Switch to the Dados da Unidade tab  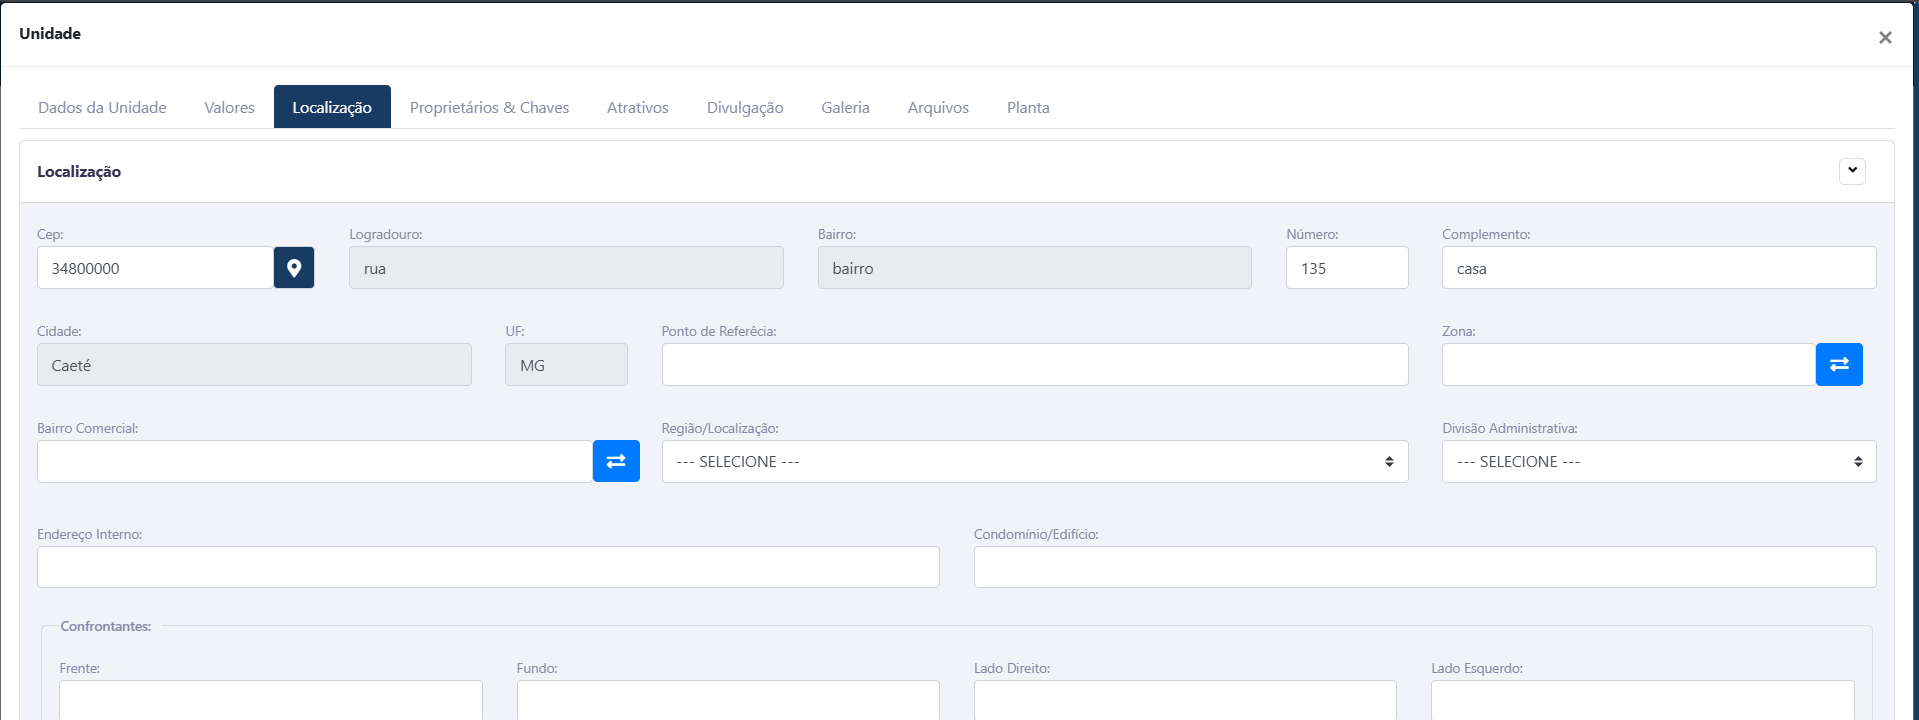[x=102, y=108]
